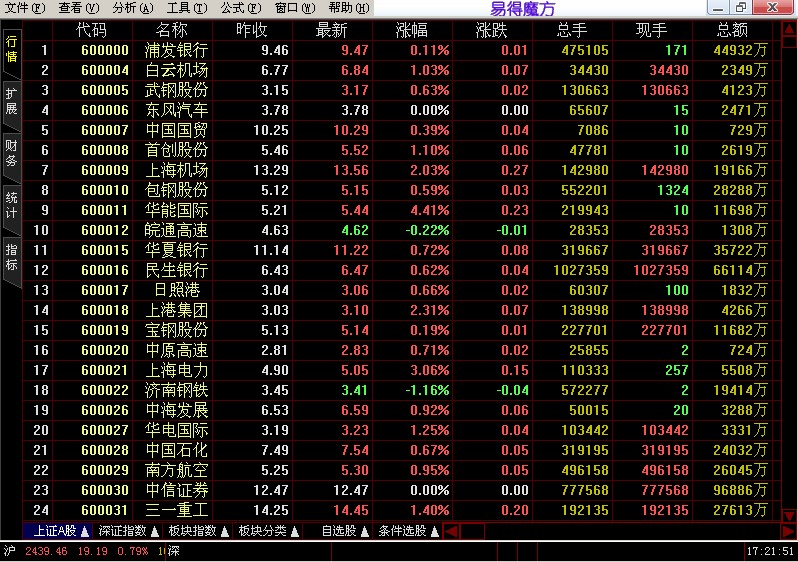Image resolution: width=798 pixels, height=562 pixels.
Task: Open the 分析(A) menu
Action: click(132, 8)
